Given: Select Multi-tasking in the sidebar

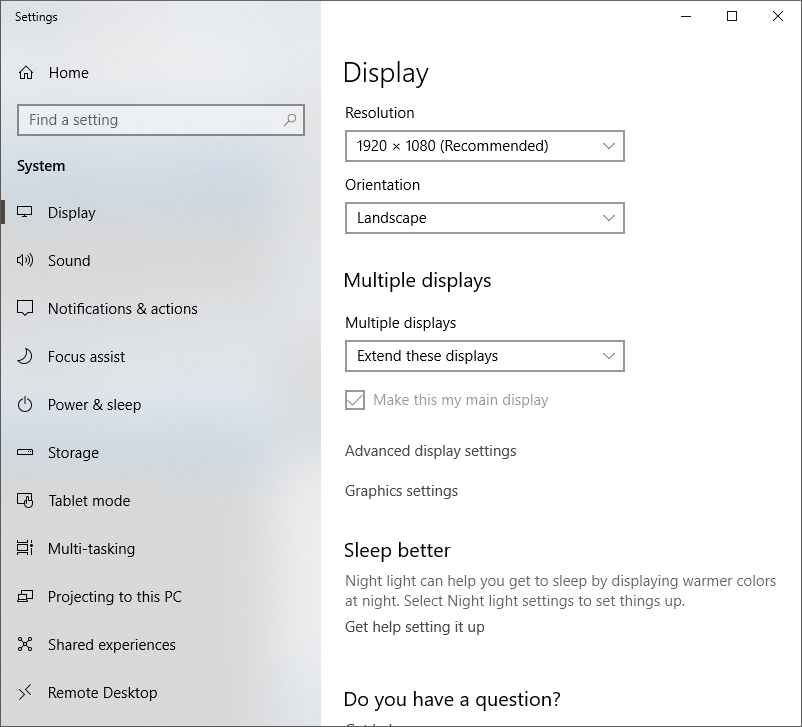Looking at the screenshot, I should point(91,549).
